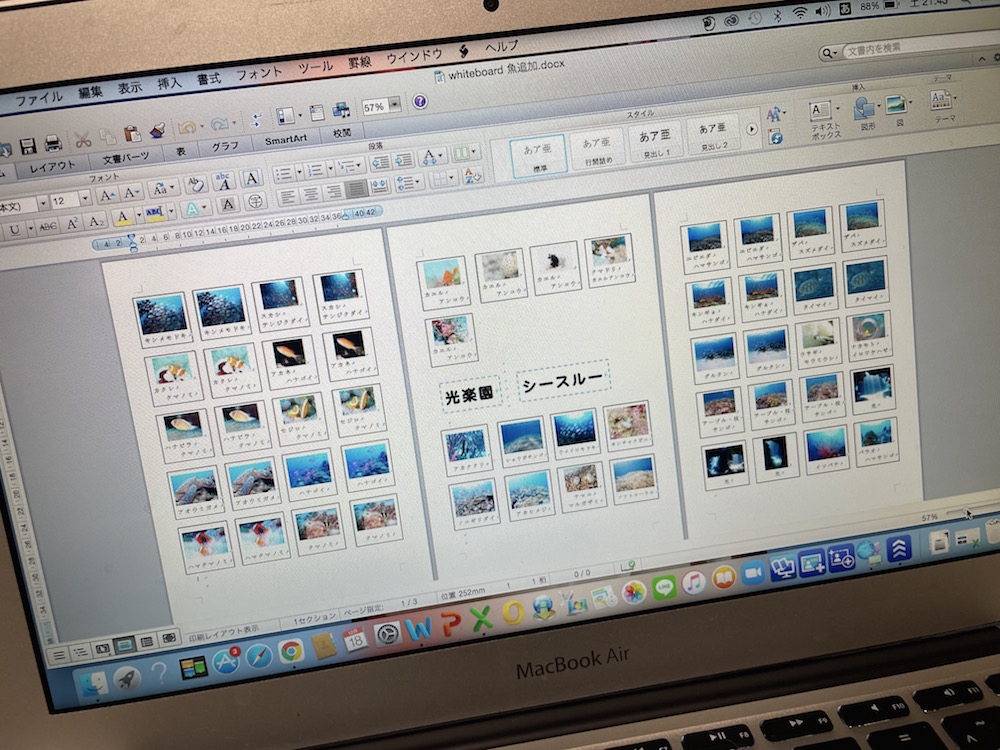Open the line spacing dropdown
This screenshot has width=1000, height=750.
pos(409,183)
